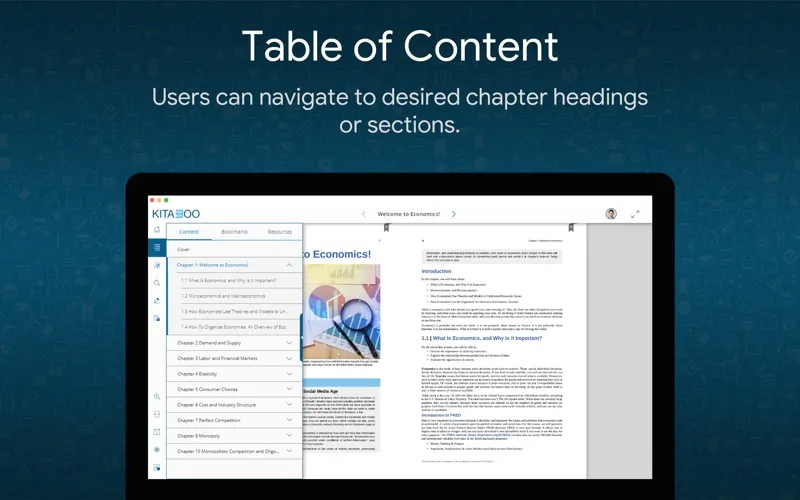Select Chapter 1: Welcome to Economics title
800x500 pixels.
pos(212,265)
